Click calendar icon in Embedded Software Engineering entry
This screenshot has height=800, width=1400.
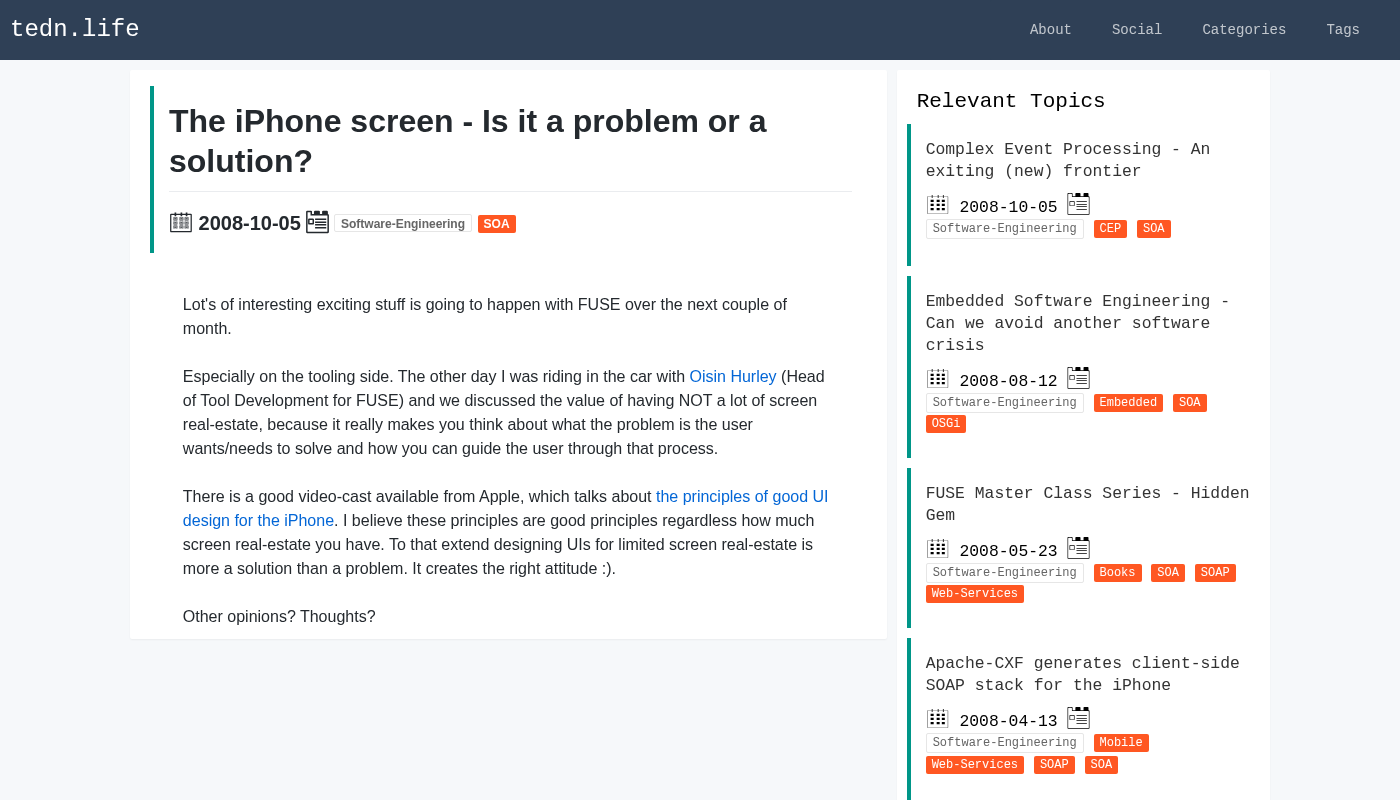[937, 379]
